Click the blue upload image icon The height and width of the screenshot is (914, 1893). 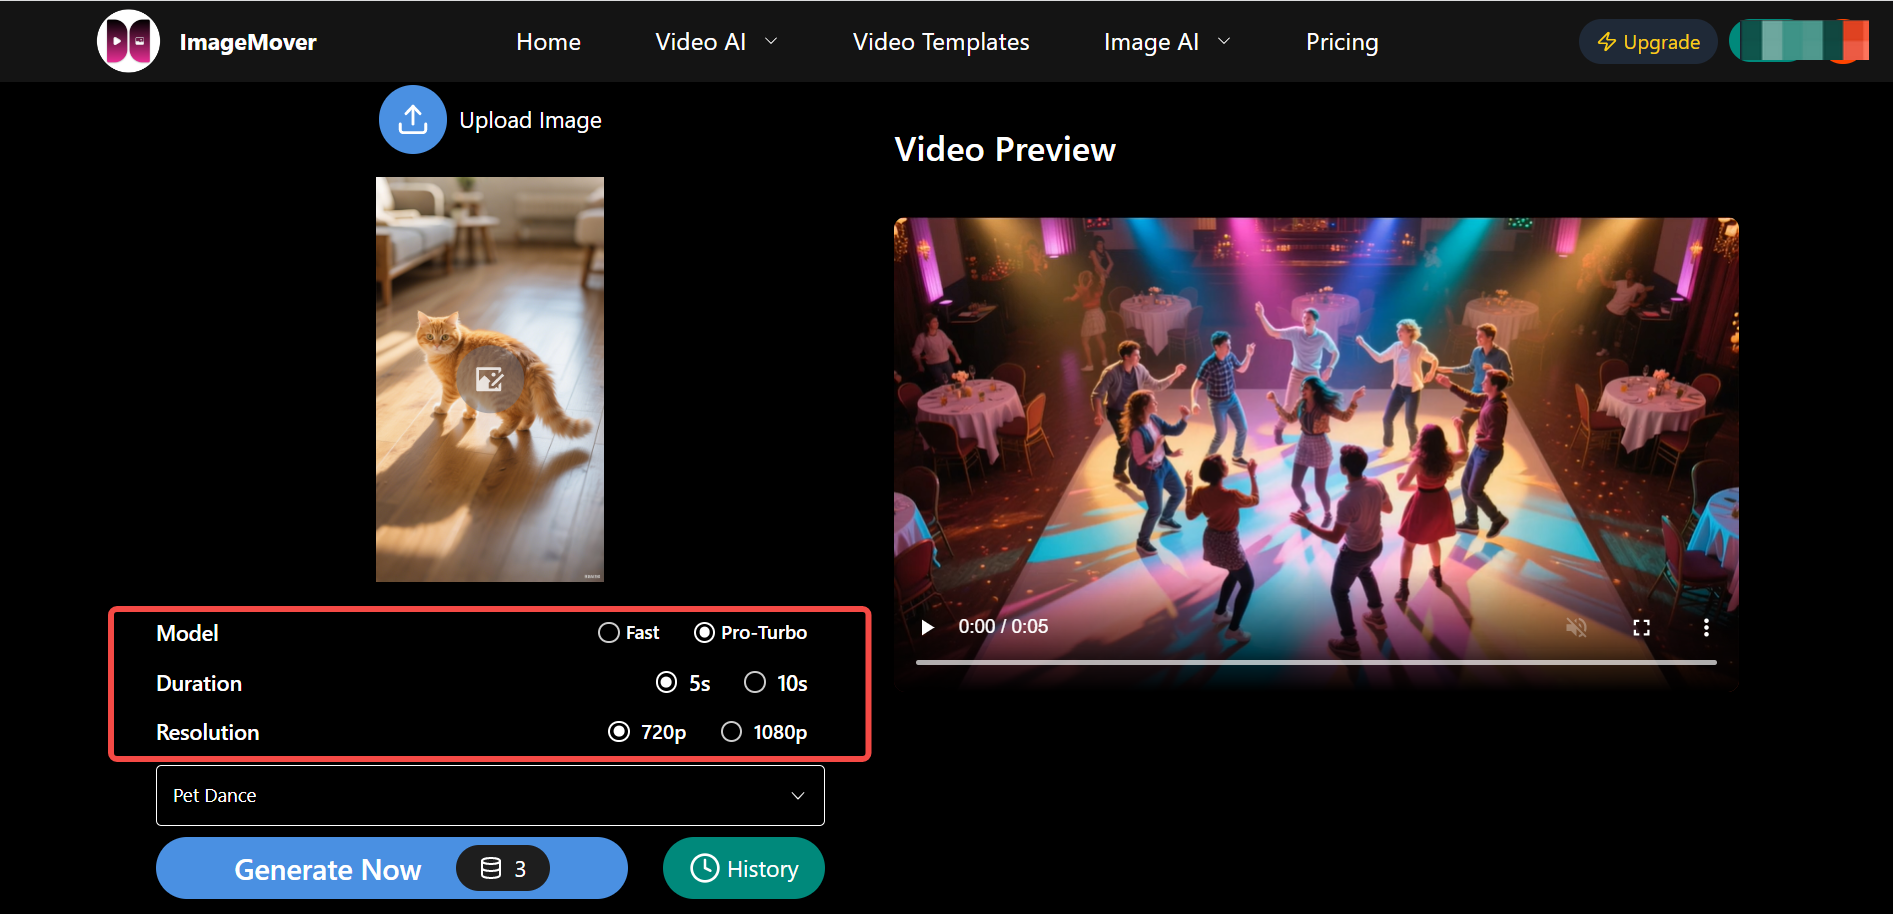(412, 120)
